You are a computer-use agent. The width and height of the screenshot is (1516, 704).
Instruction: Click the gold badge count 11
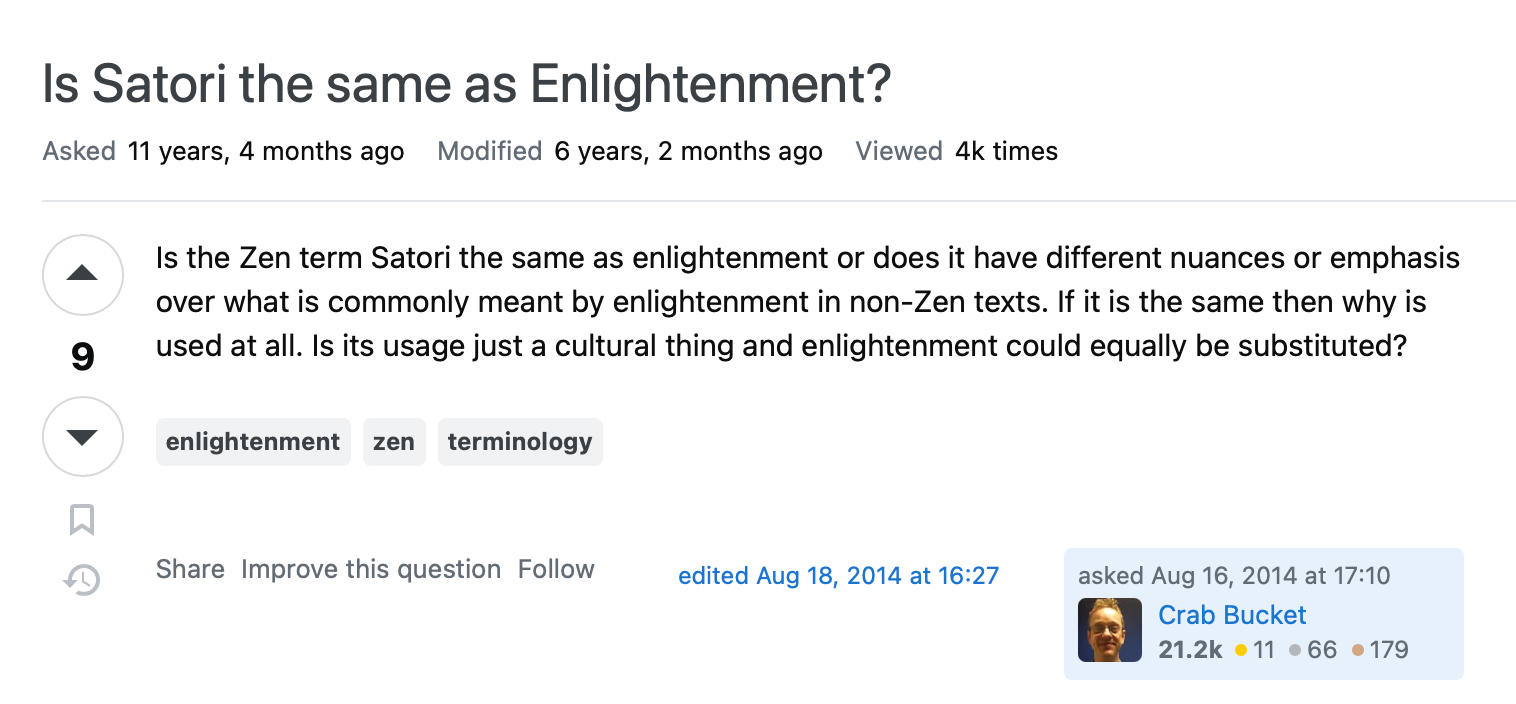(x=1263, y=650)
